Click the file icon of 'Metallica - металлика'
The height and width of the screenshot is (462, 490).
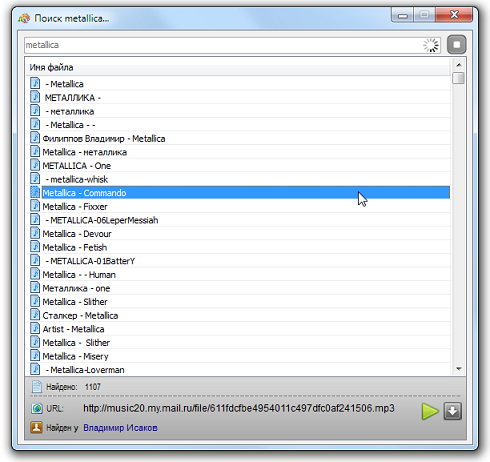coord(35,152)
